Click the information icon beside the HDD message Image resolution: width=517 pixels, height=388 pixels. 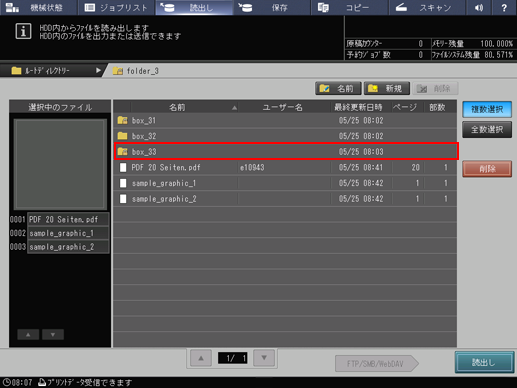(23, 32)
